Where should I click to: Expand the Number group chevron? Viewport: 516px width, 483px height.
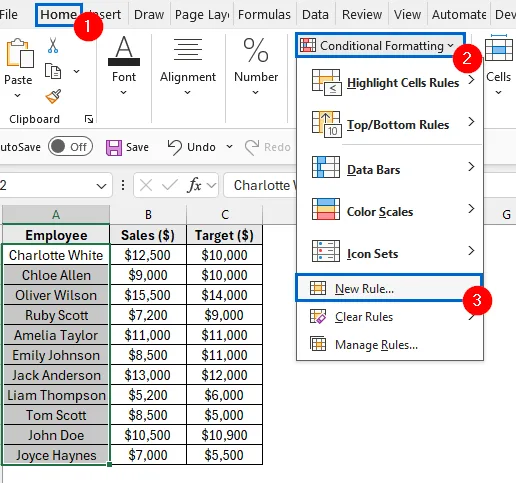255,92
